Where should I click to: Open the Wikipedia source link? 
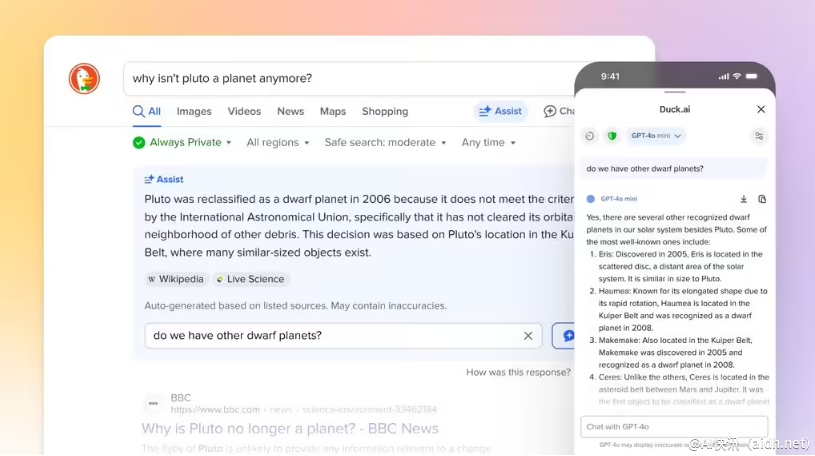coord(176,279)
